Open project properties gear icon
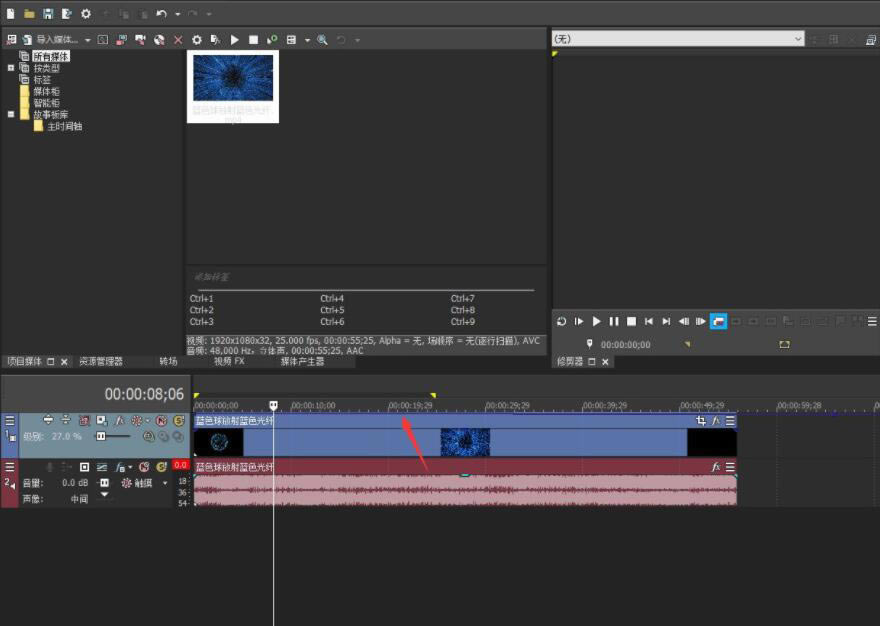Image resolution: width=880 pixels, height=626 pixels. click(x=87, y=12)
